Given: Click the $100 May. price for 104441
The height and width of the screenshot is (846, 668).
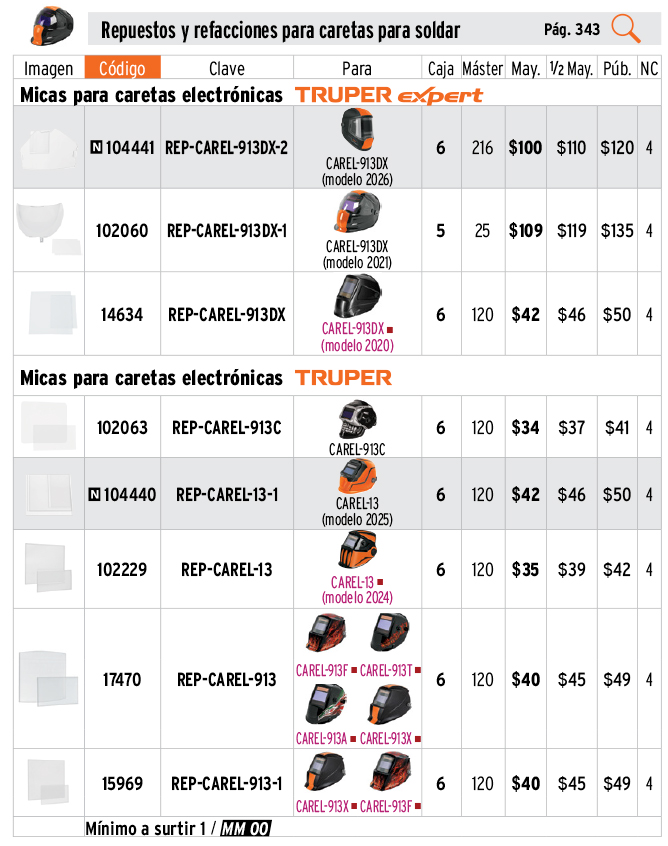Looking at the screenshot, I should pyautogui.click(x=525, y=148).
